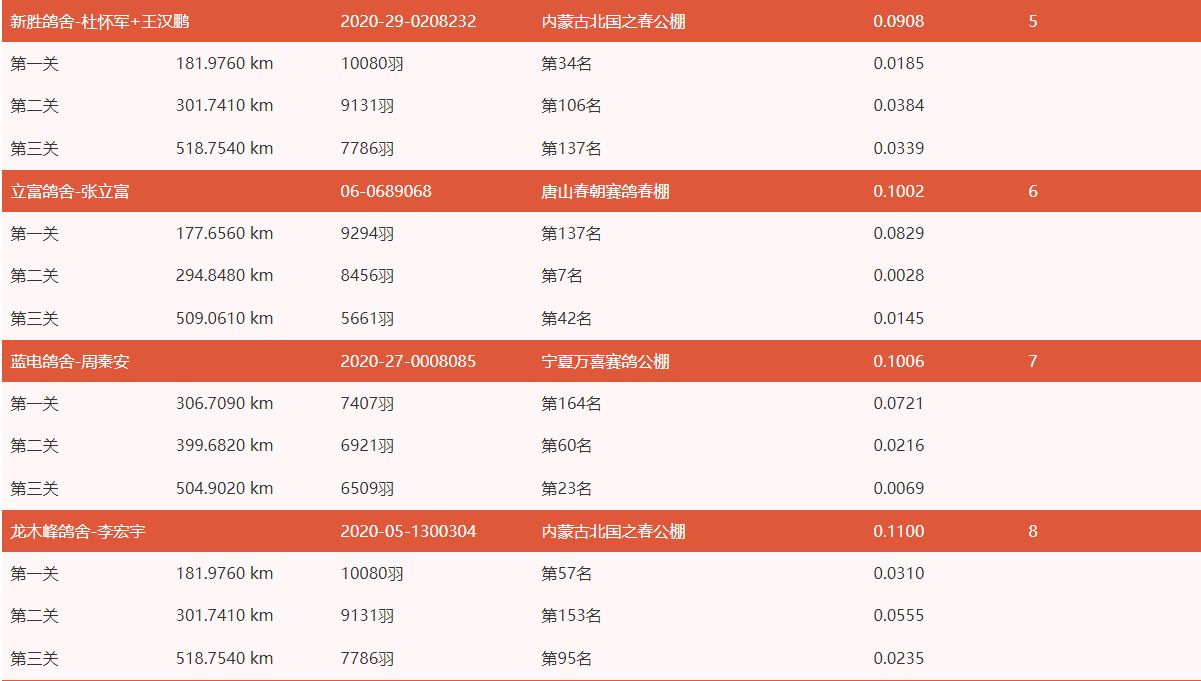Click 内蒙古北国之春公棚 in the 新胜鸽舍 header row

click(x=613, y=21)
